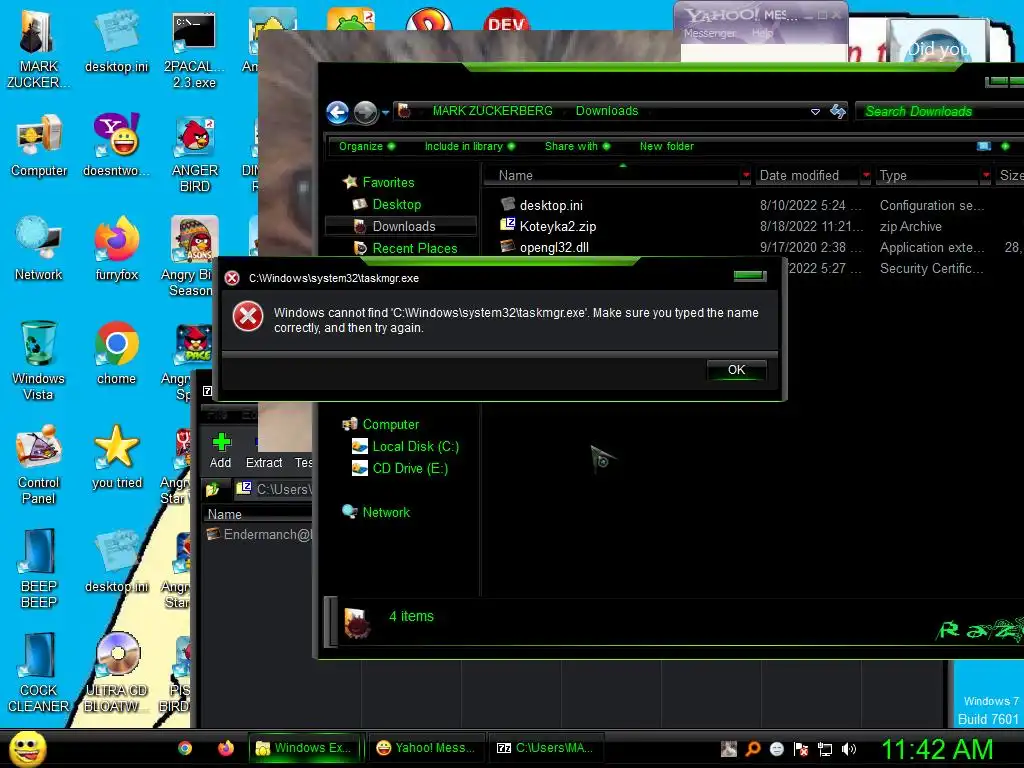Screen dimensions: 1024x768
Task: Select the desktop.ini file in Downloads
Action: tap(551, 206)
